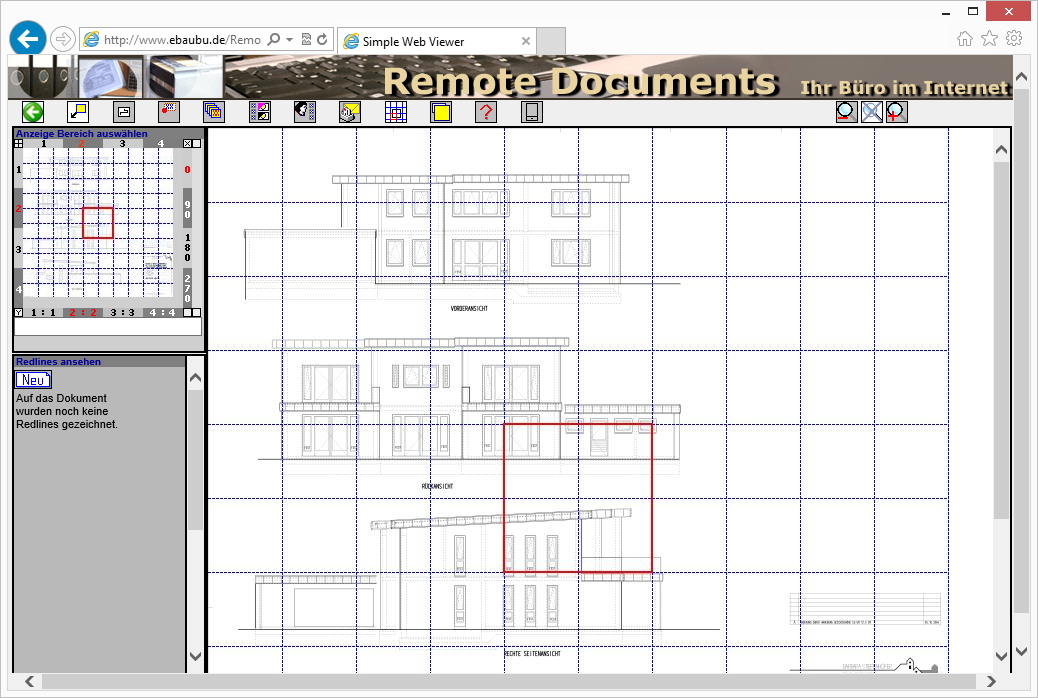The height and width of the screenshot is (698, 1038).
Task: Set rotation to 270 degrees
Action: tap(187, 288)
